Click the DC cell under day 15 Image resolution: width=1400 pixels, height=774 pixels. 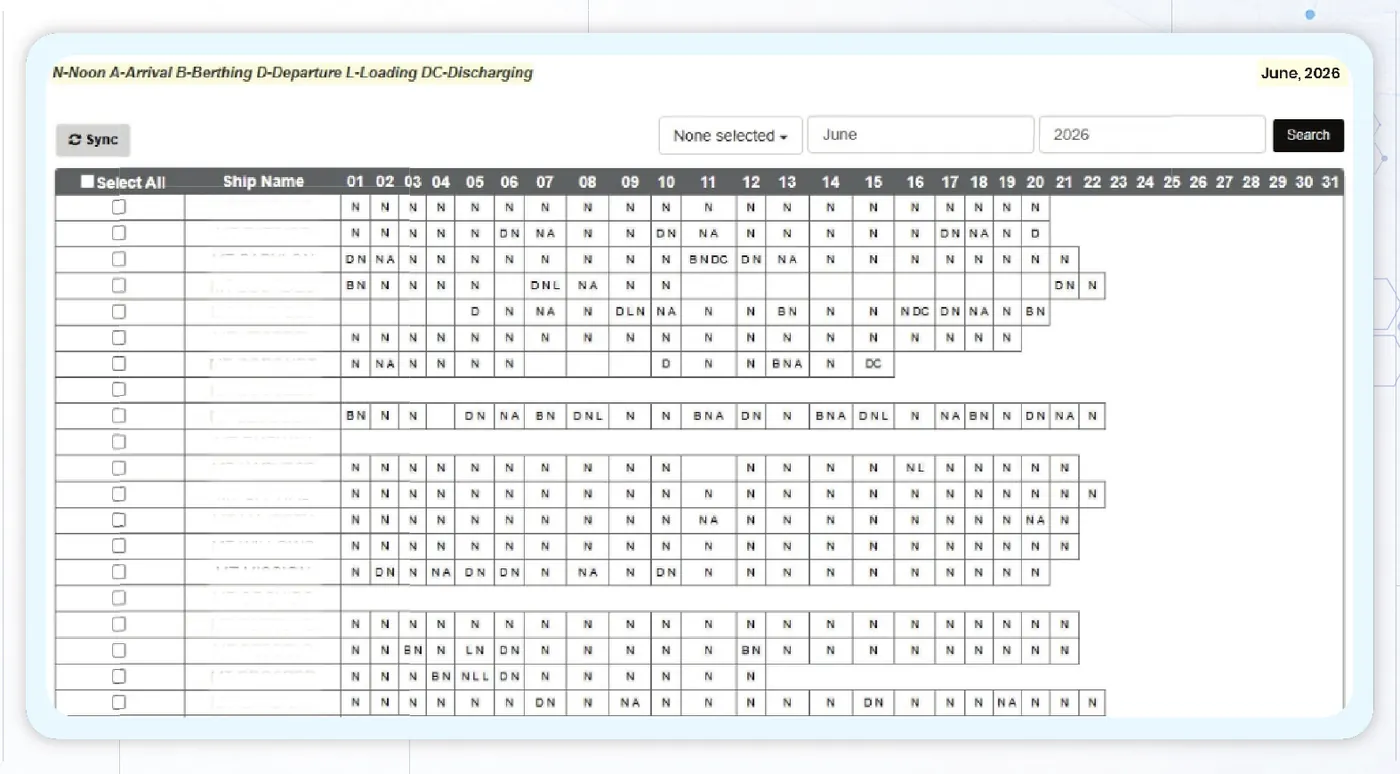873,364
